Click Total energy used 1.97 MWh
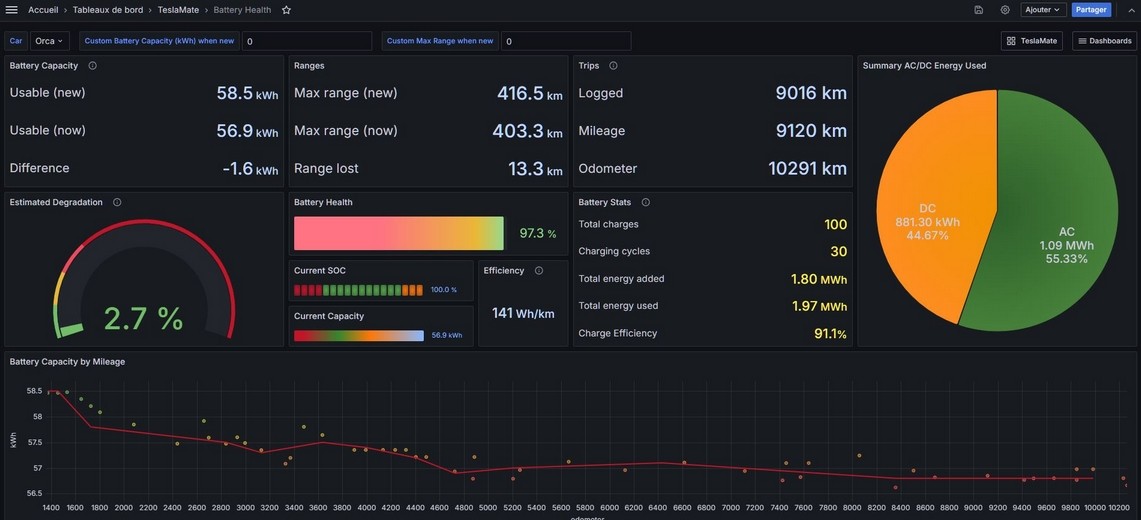 (819, 306)
